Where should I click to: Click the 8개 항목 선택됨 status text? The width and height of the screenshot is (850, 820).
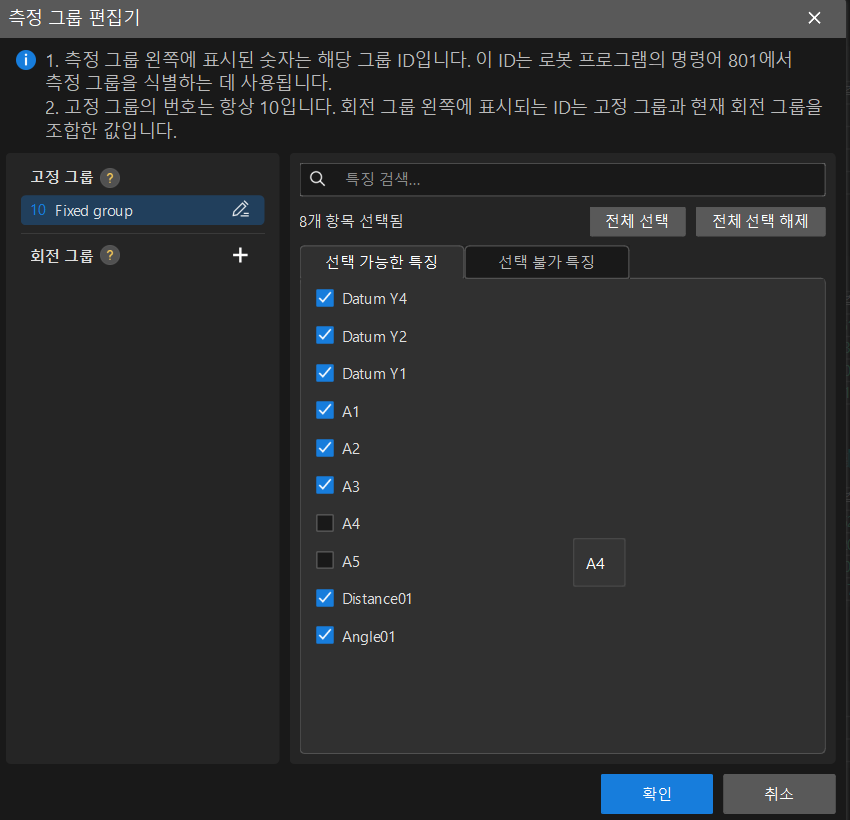pos(351,221)
